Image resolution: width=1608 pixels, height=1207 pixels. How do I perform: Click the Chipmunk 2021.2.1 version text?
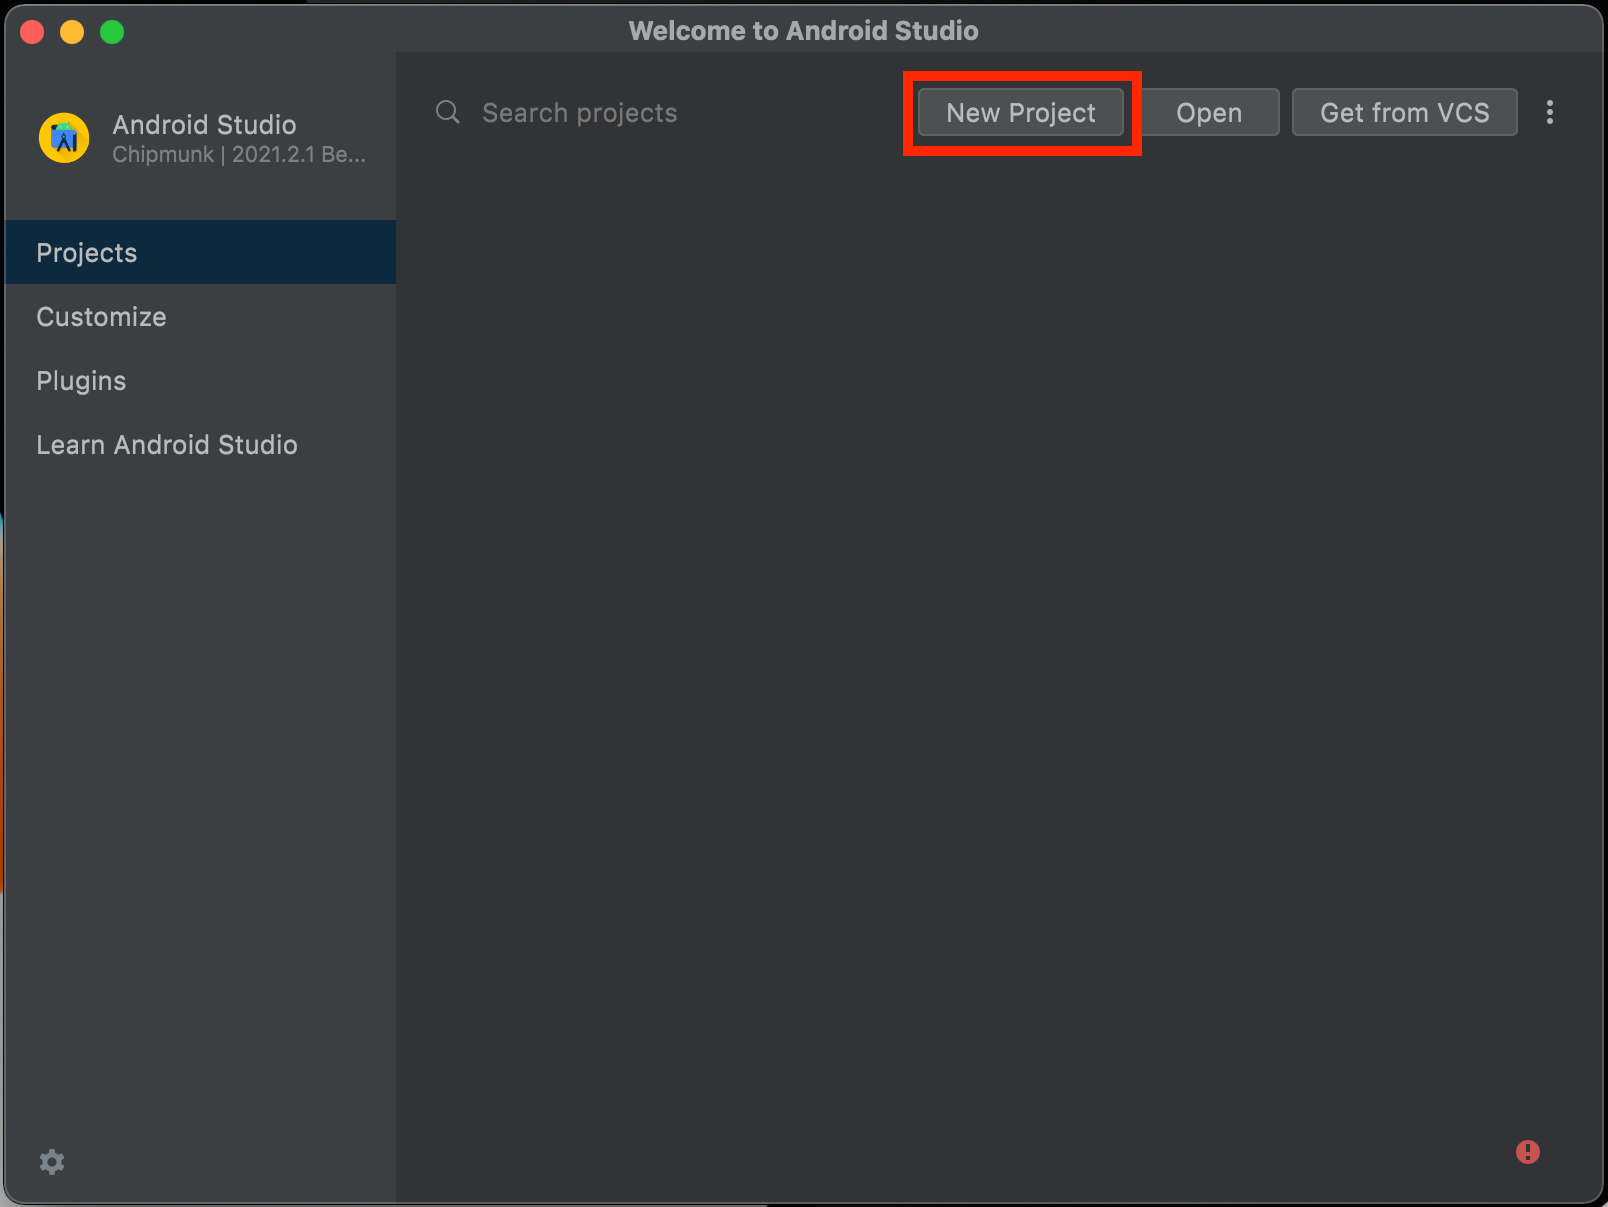[x=239, y=154]
